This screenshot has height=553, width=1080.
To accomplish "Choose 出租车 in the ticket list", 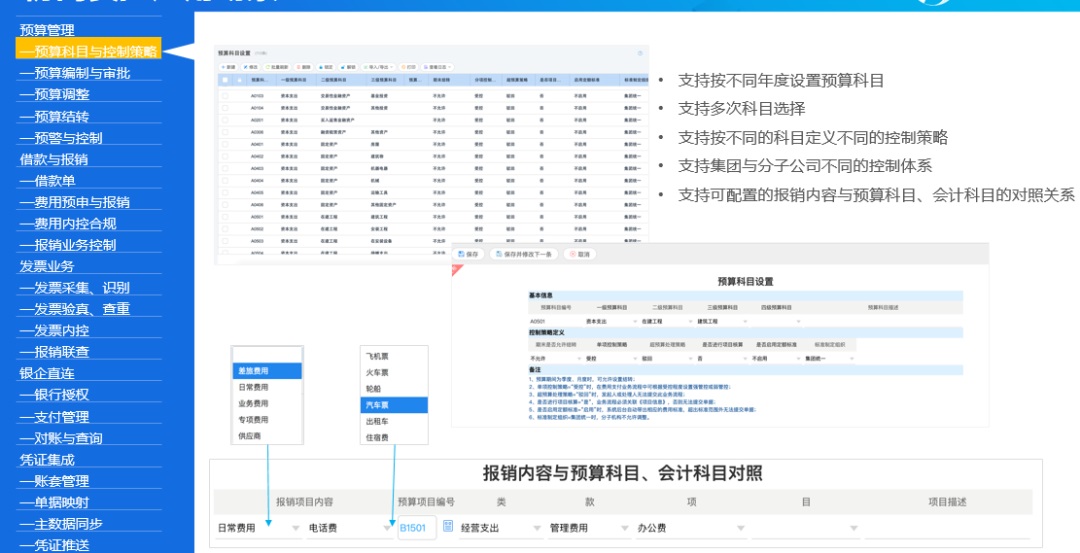I will (394, 421).
